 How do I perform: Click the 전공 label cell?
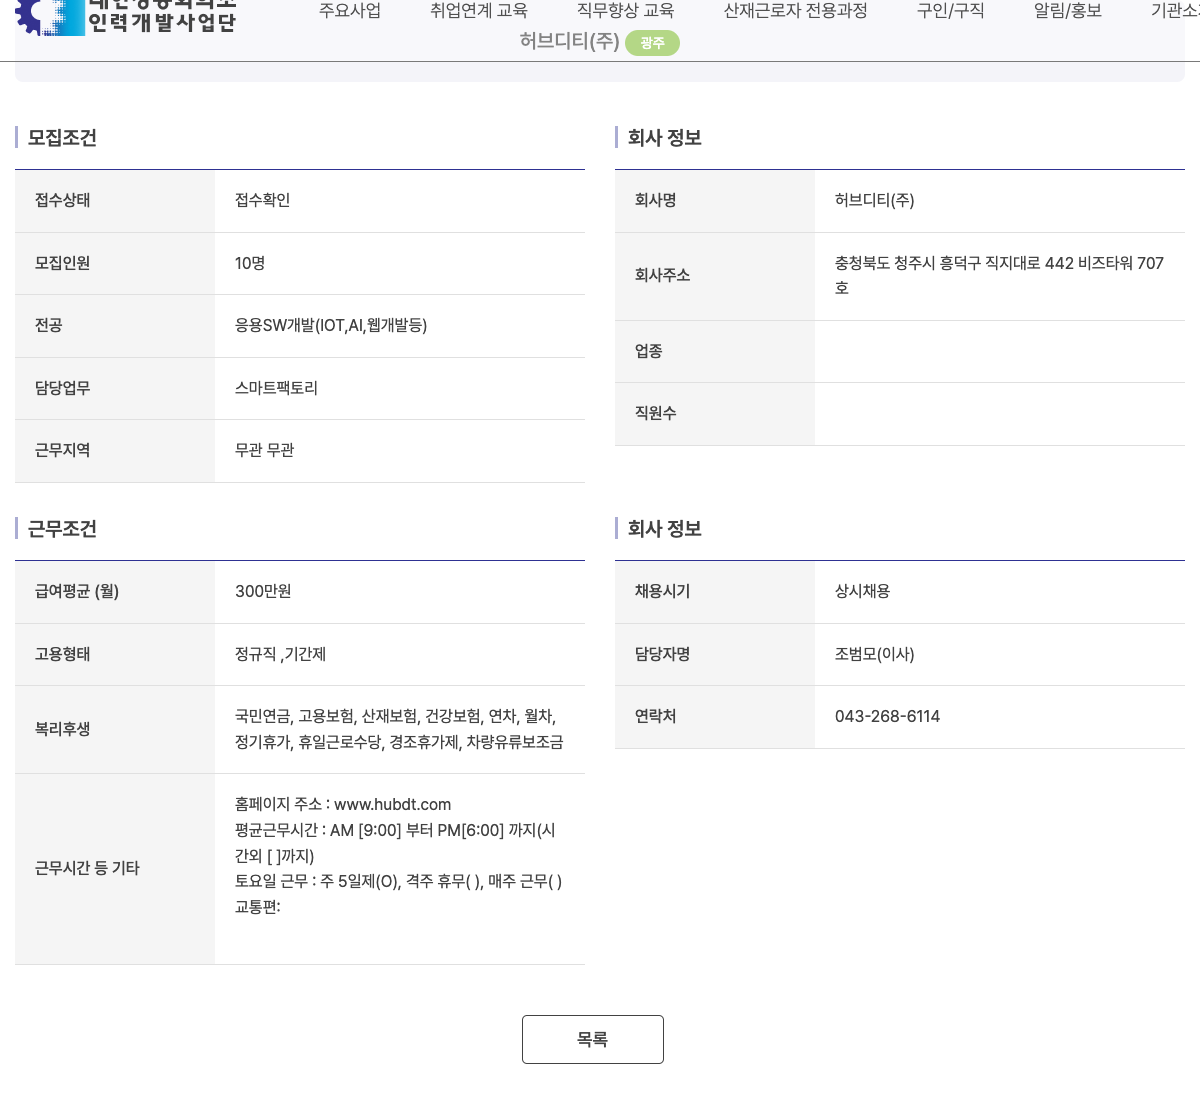pos(115,326)
